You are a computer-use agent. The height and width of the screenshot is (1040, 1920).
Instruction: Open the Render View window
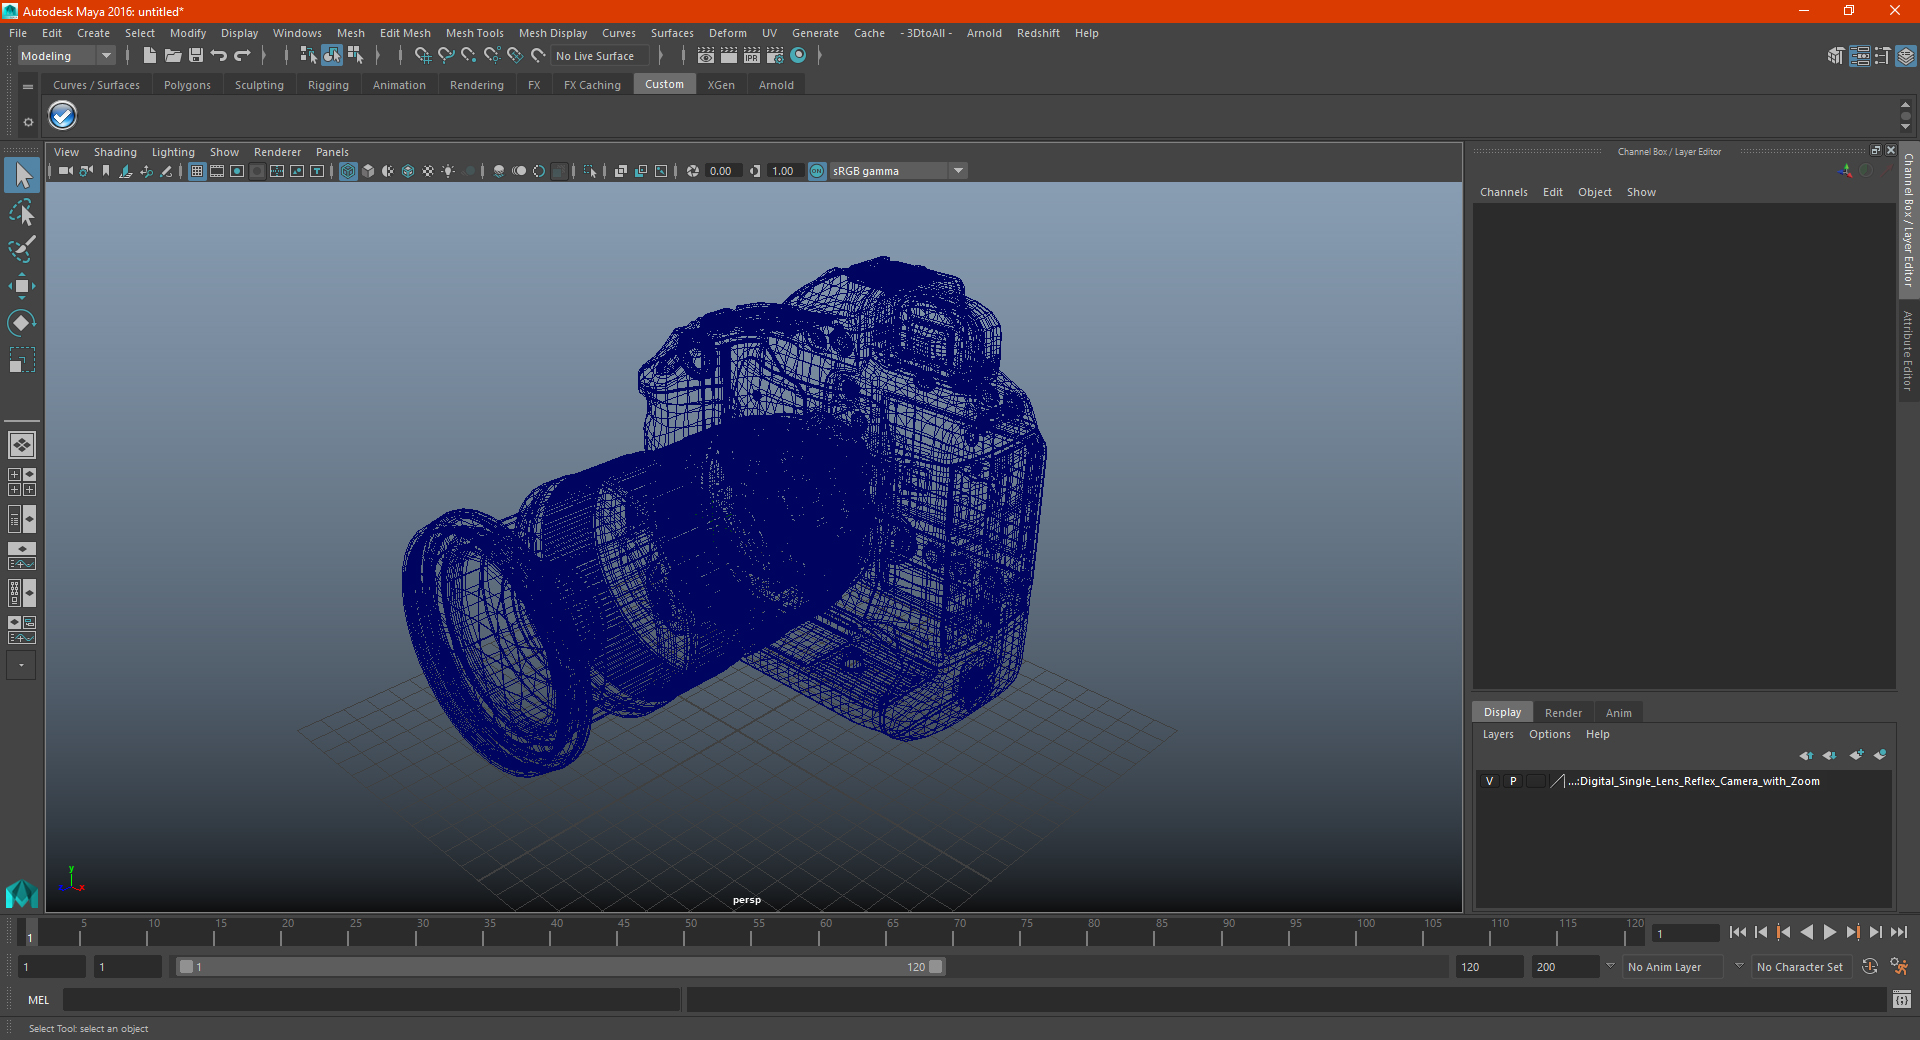[x=706, y=56]
